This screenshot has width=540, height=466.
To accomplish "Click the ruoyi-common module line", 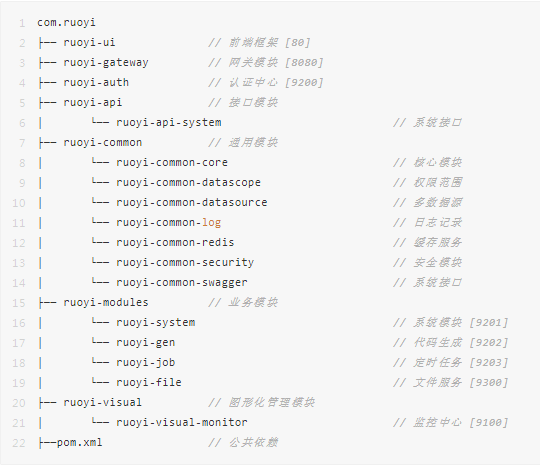I will point(103,143).
